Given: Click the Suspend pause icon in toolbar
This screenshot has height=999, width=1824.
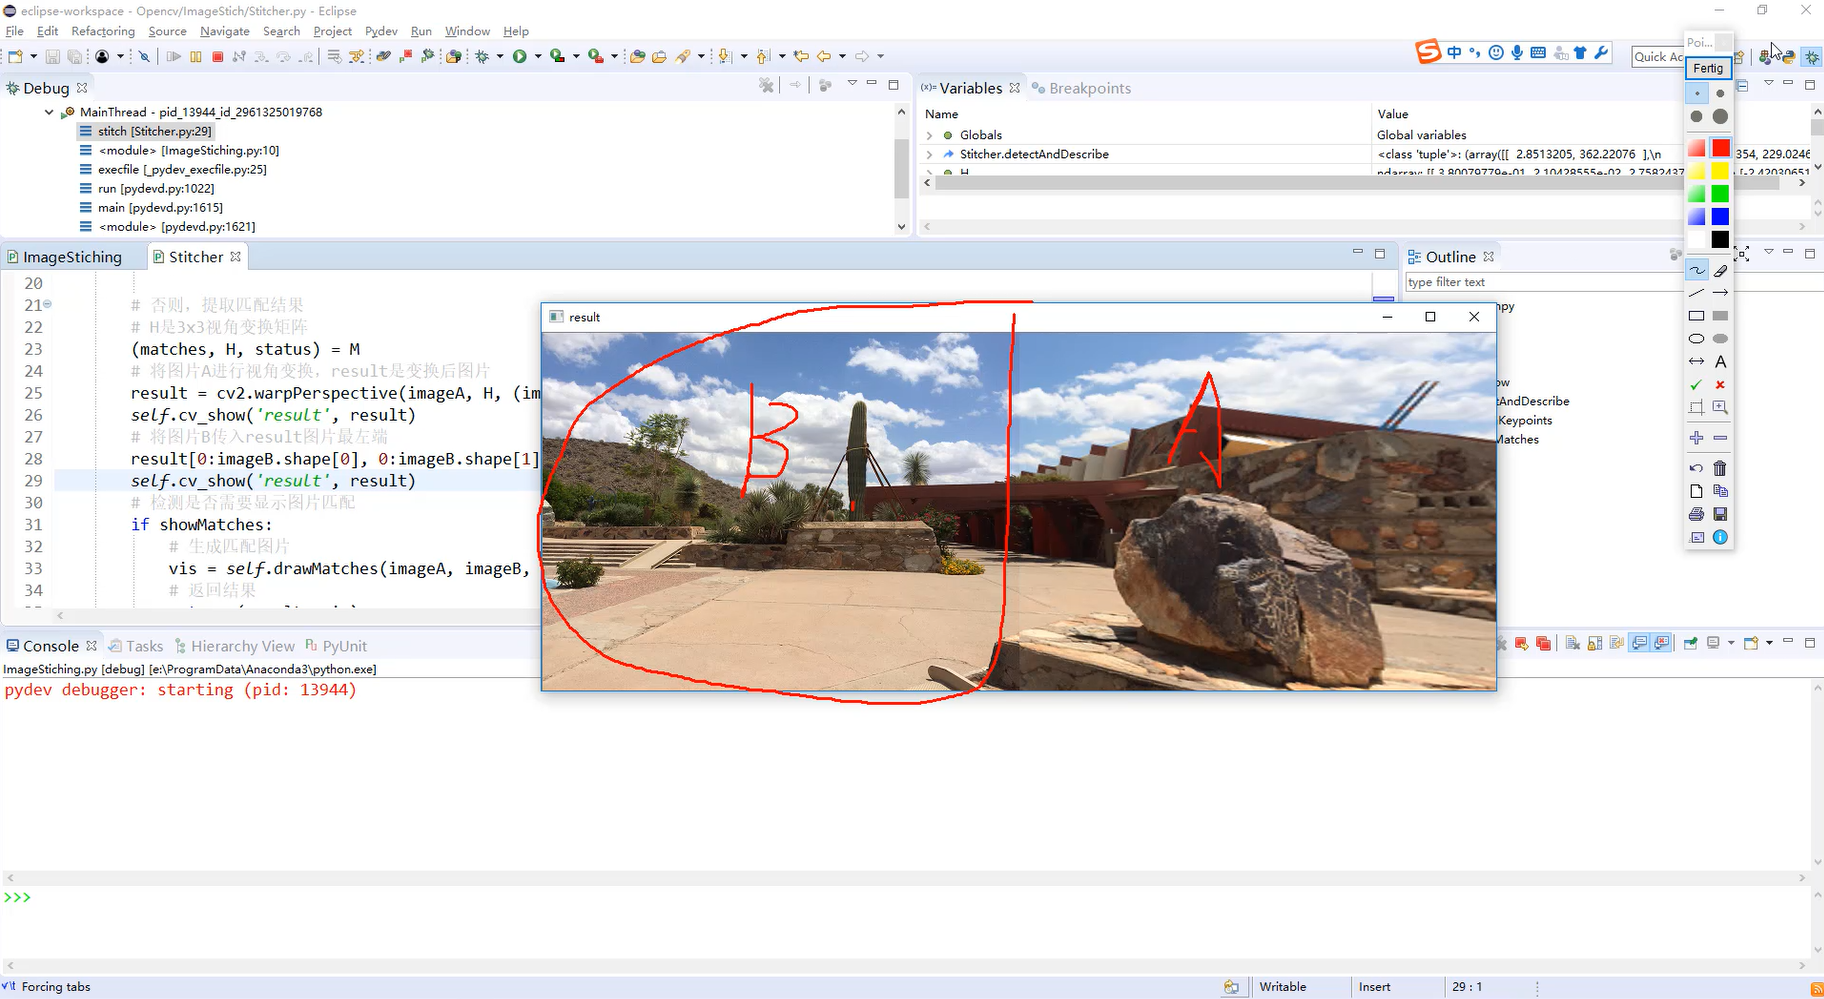Looking at the screenshot, I should 196,57.
